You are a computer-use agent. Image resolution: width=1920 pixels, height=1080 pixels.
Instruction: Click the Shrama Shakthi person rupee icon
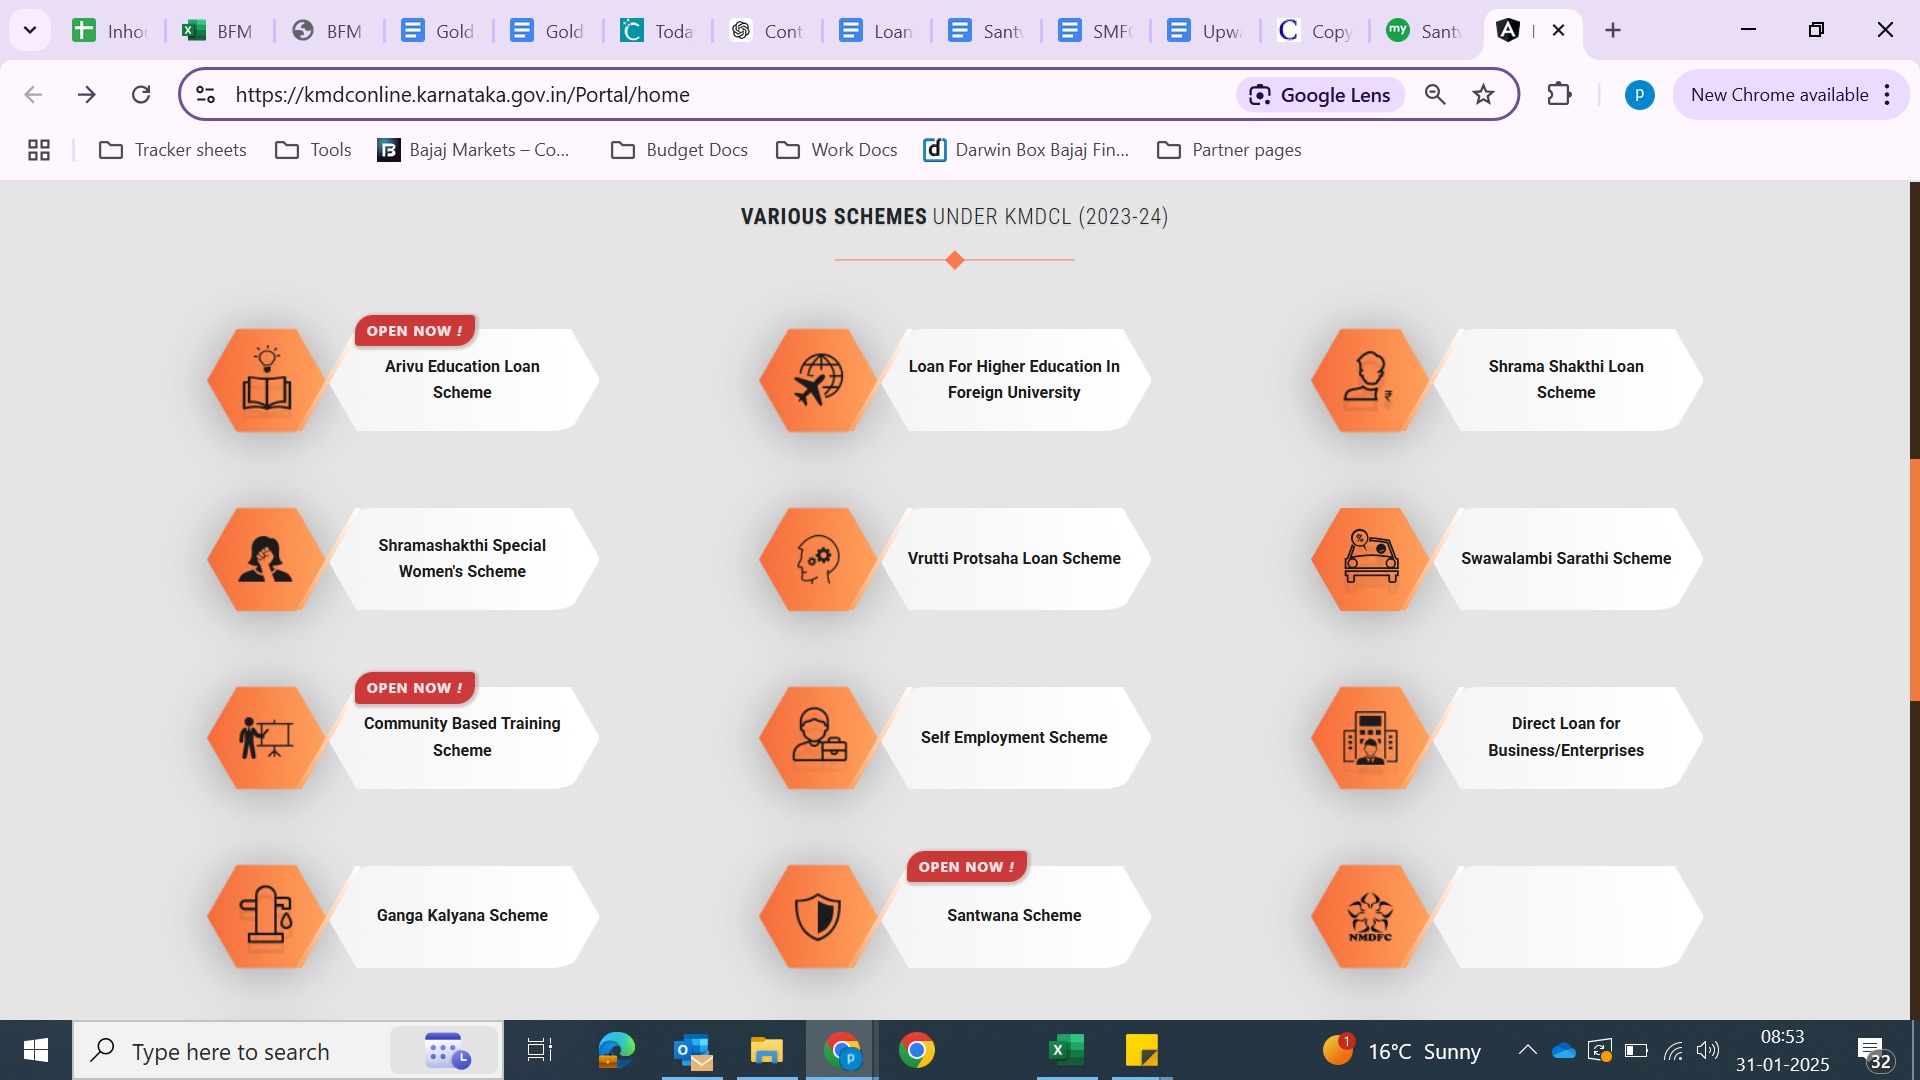(1370, 380)
